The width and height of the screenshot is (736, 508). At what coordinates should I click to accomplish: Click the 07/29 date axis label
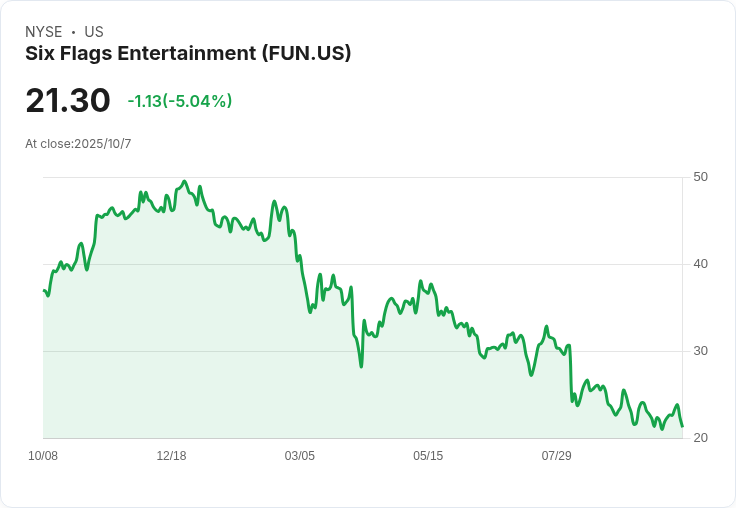point(557,456)
